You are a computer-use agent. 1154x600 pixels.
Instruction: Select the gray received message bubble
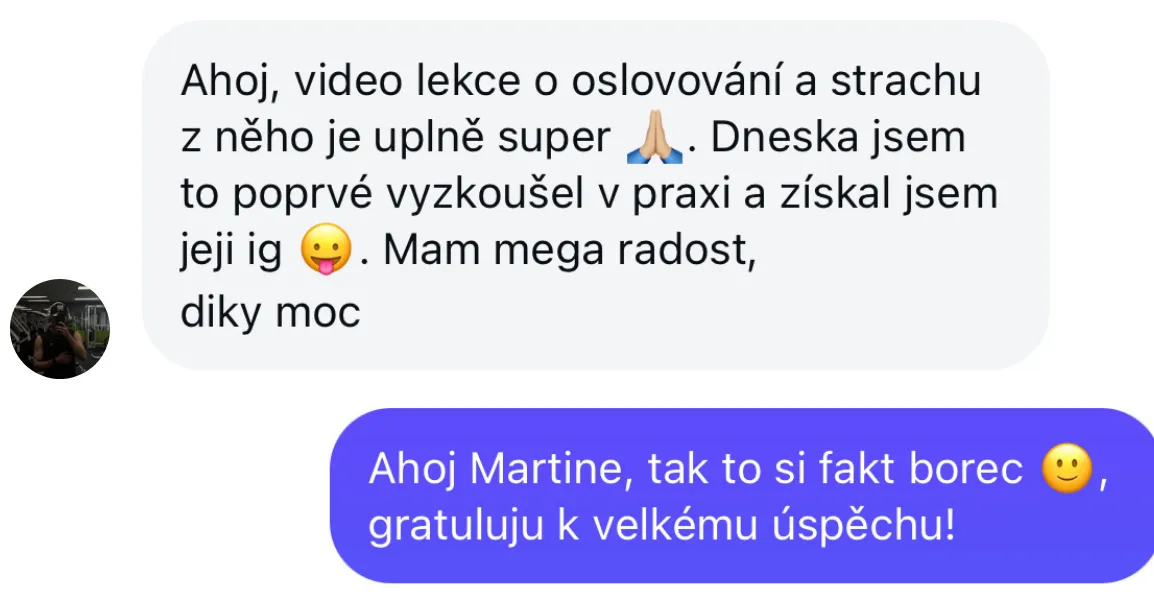[x=595, y=195]
